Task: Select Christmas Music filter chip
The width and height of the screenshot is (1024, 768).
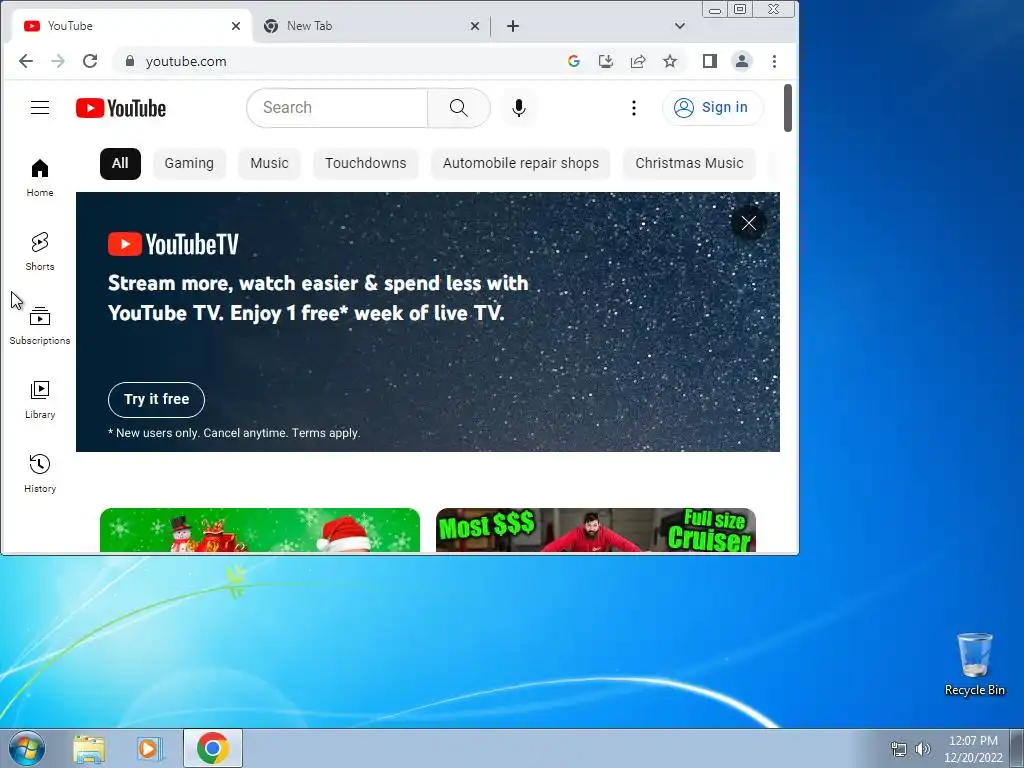Action: (x=689, y=164)
